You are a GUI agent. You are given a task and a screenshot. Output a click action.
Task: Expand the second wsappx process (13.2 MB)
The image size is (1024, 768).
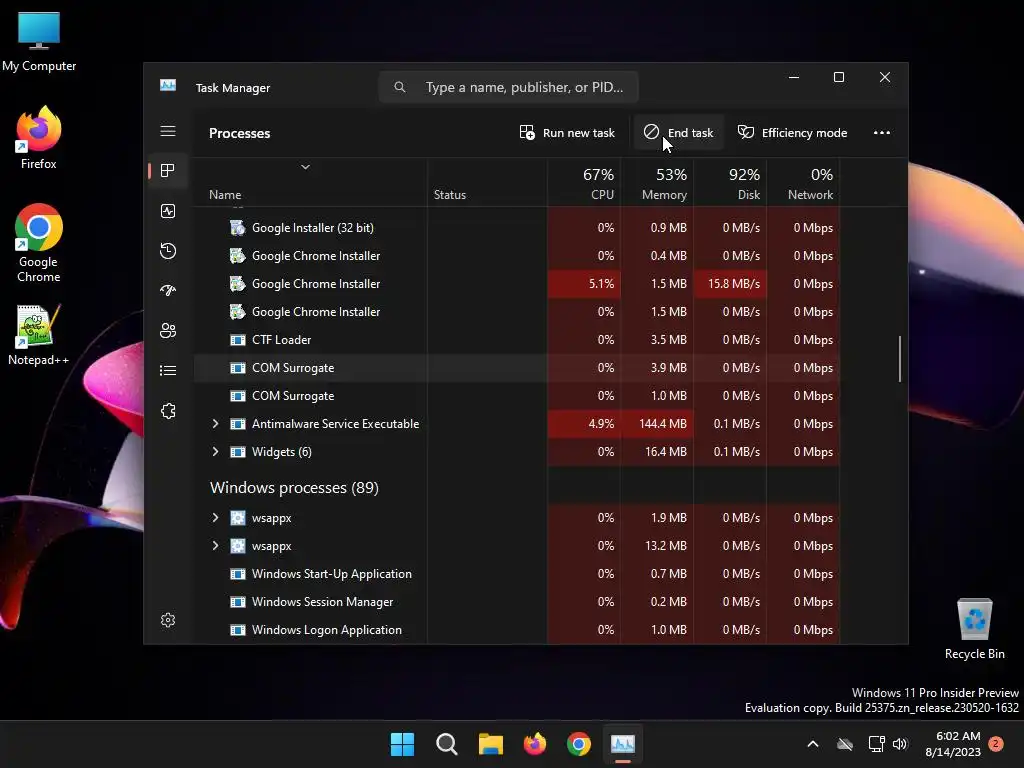[215, 545]
